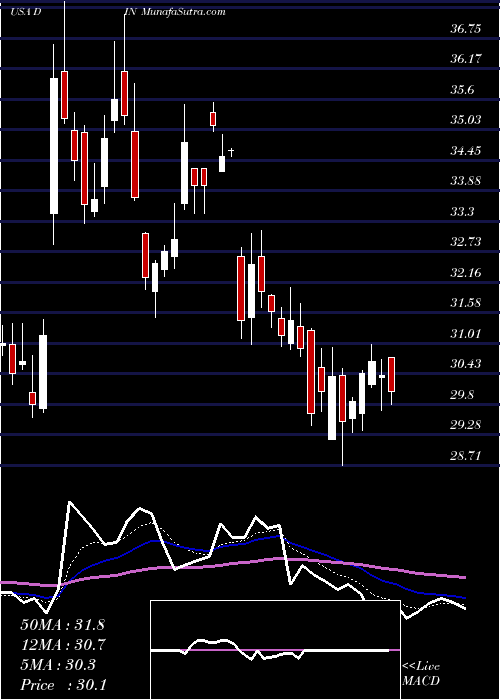The image size is (500, 700).
Task: Click the tallest white candlestick body
Action: (54, 146)
